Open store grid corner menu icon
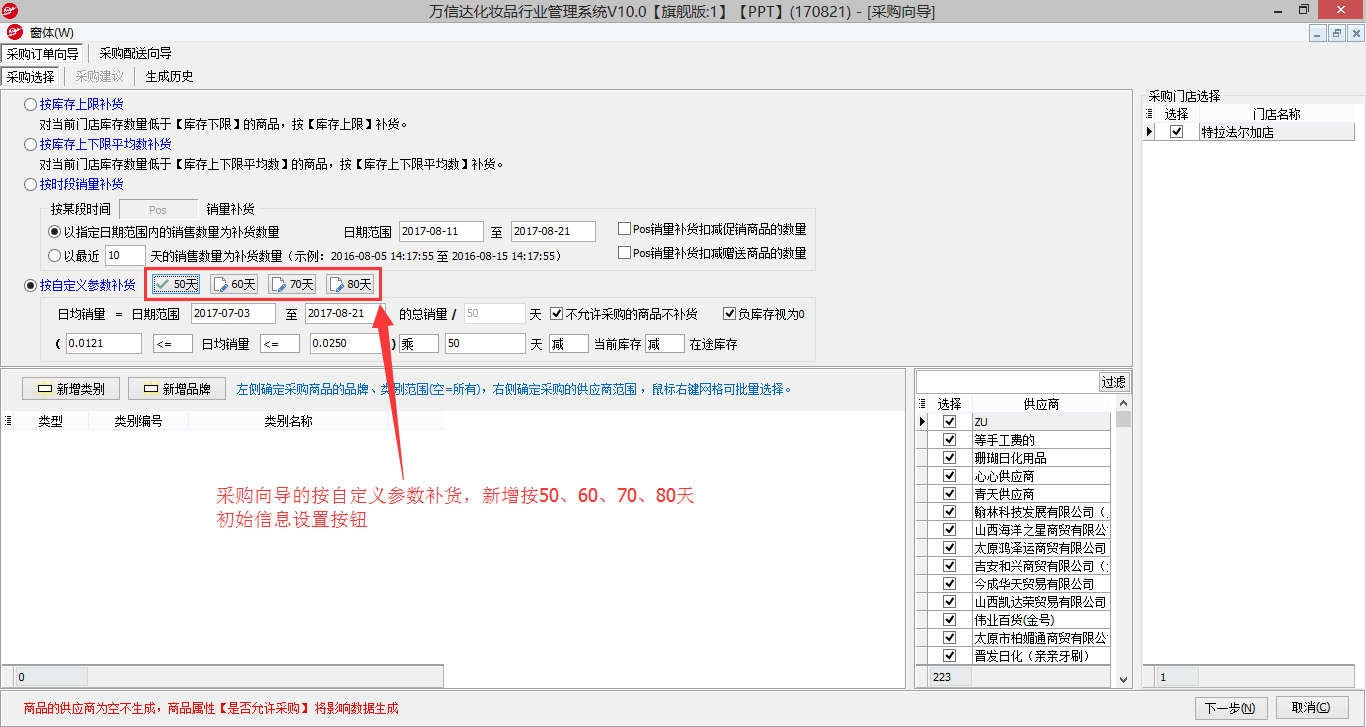 tap(1149, 114)
